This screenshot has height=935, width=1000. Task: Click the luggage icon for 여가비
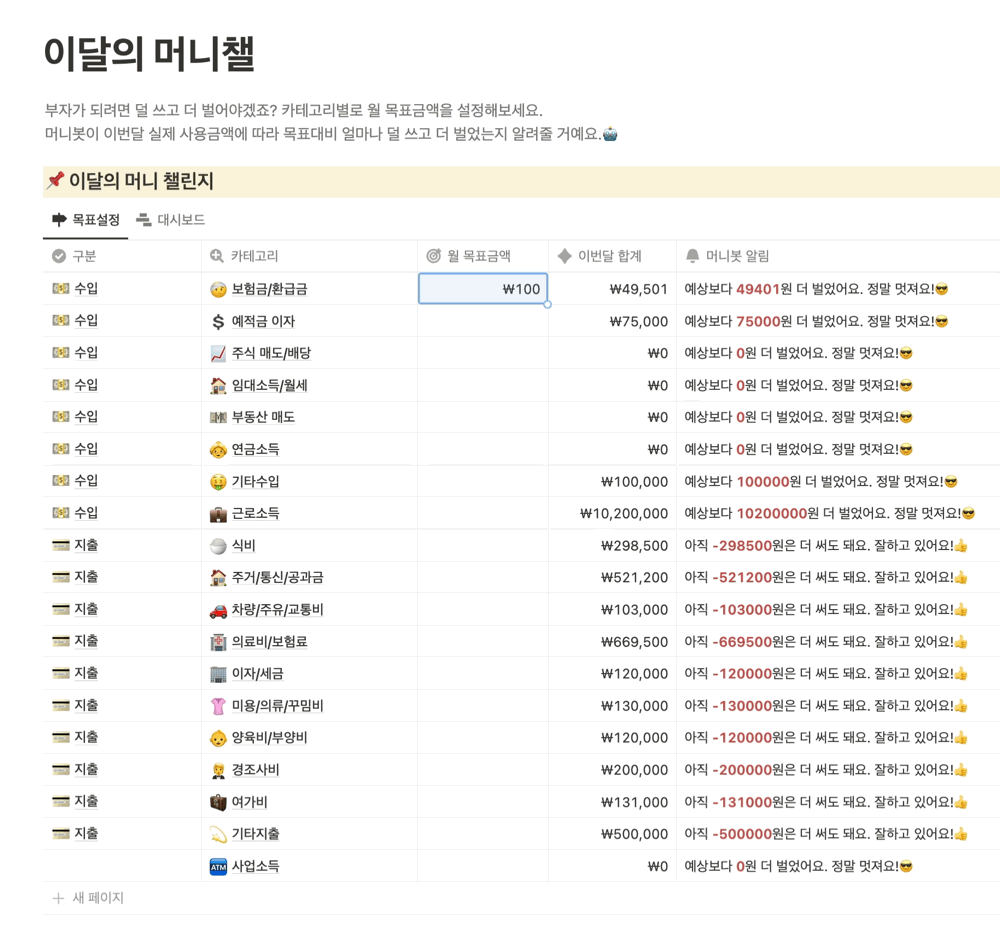click(218, 802)
